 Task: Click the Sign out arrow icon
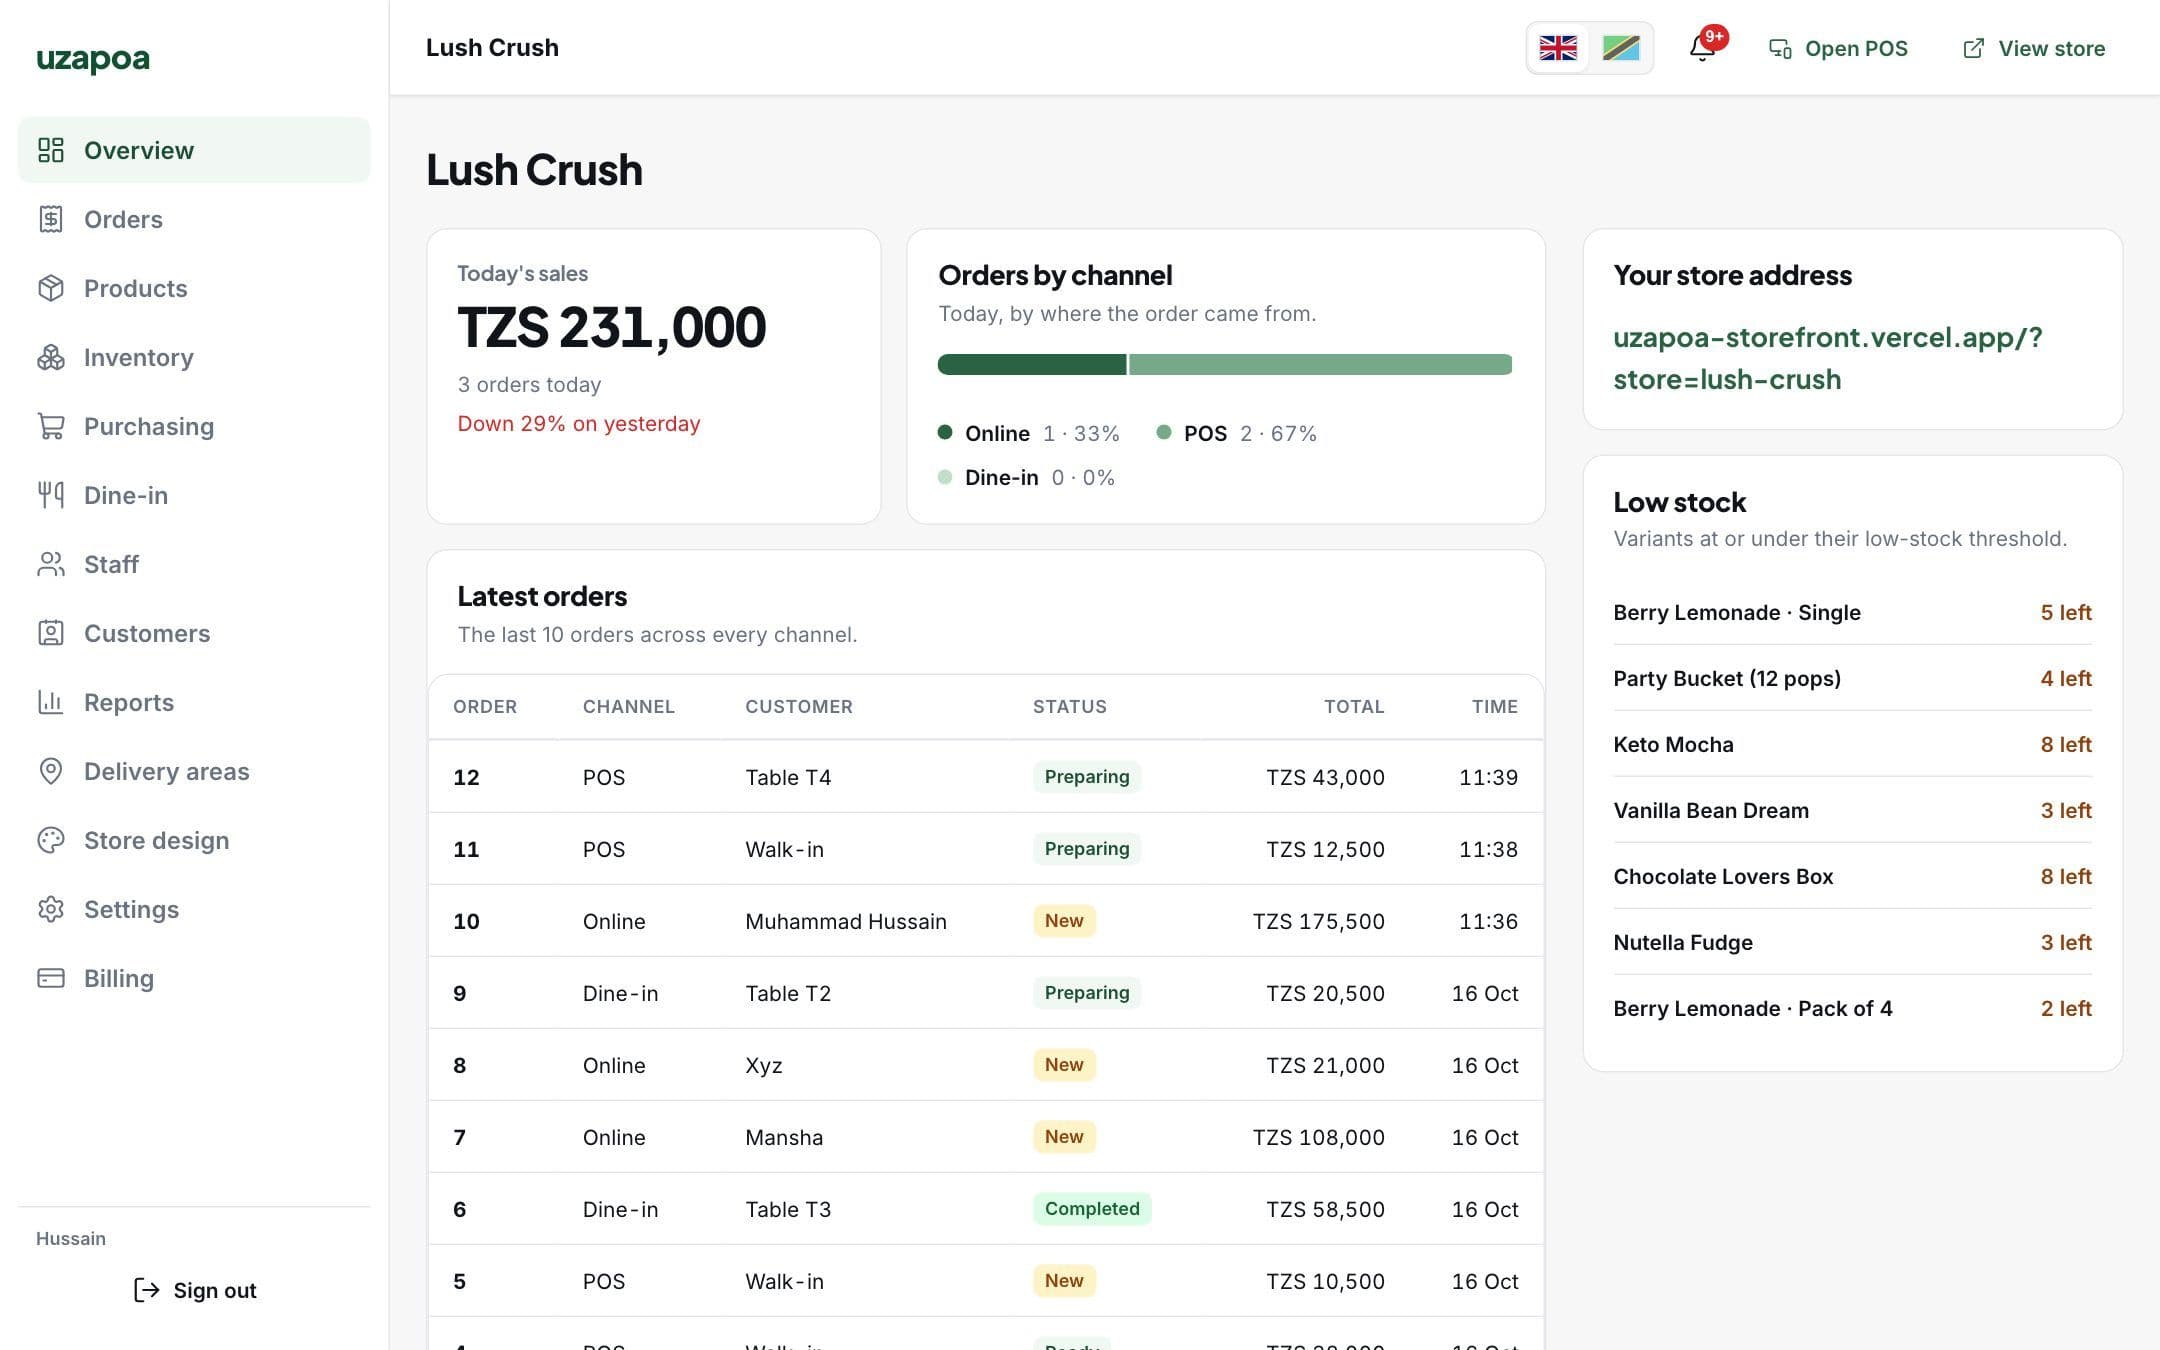pyautogui.click(x=147, y=1290)
